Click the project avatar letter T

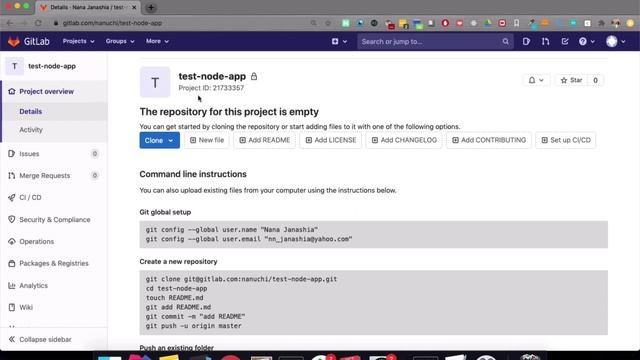pos(155,82)
